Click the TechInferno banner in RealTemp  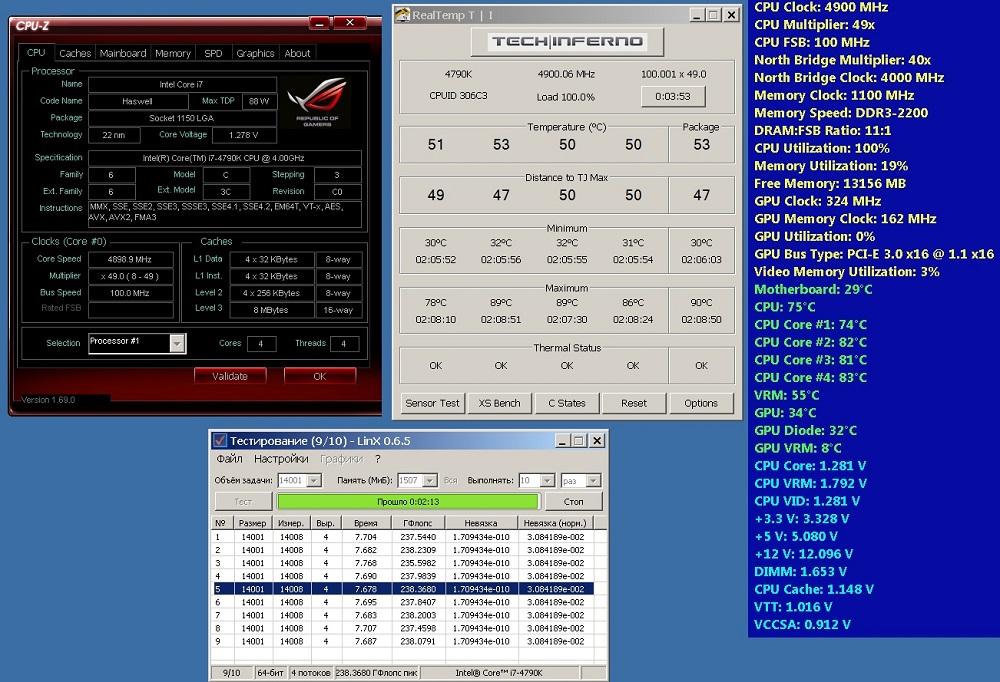[567, 41]
